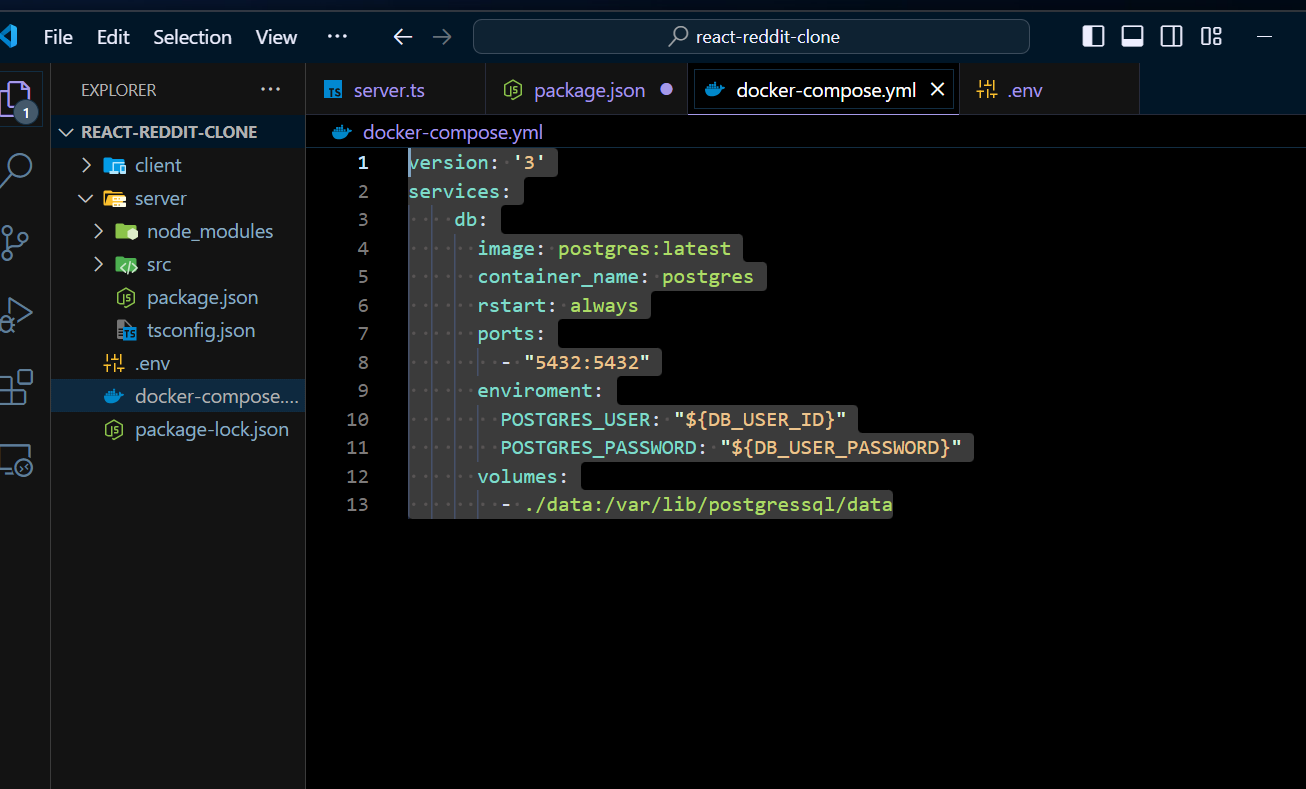Open the Source Control view icon
The height and width of the screenshot is (789, 1306).
tap(14, 243)
